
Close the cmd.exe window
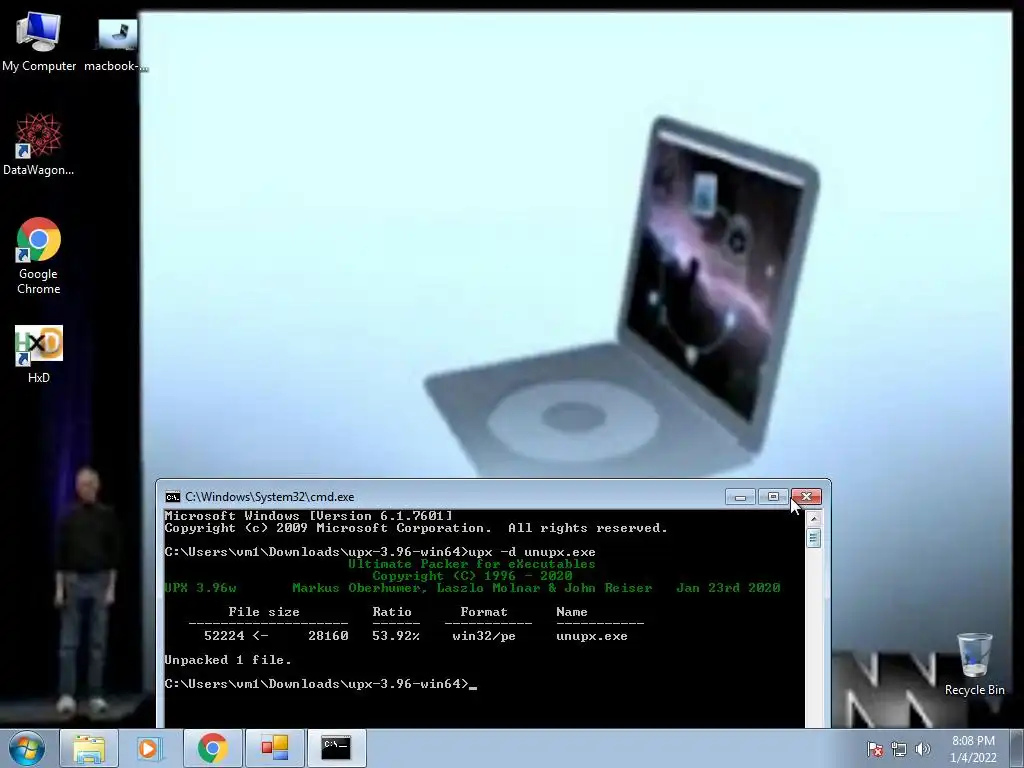807,497
